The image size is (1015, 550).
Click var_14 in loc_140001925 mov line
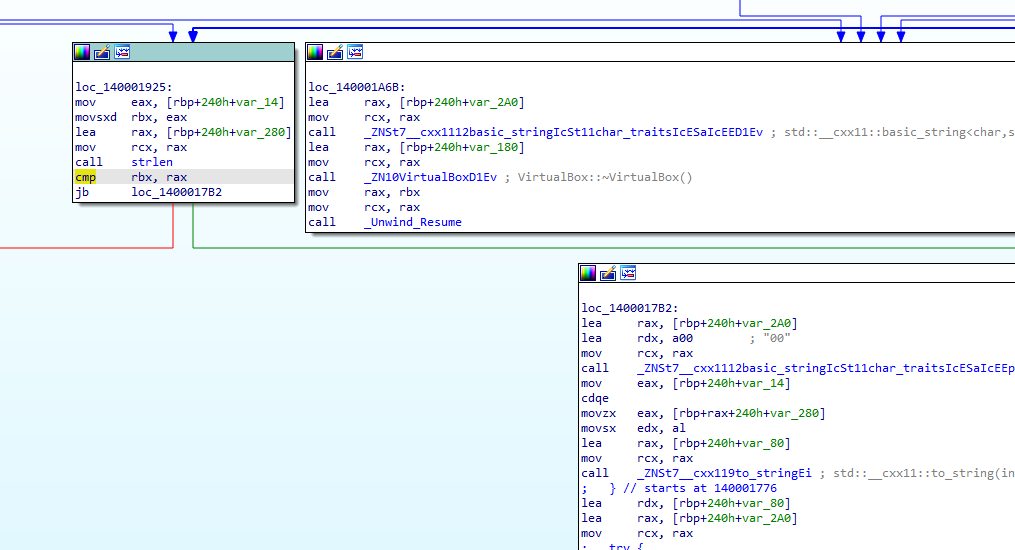259,102
